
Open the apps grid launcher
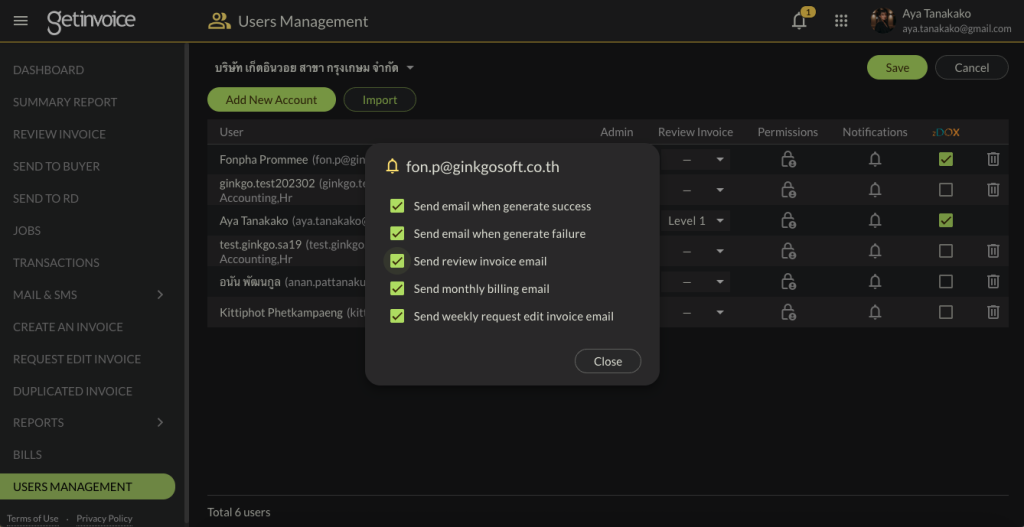pos(841,21)
